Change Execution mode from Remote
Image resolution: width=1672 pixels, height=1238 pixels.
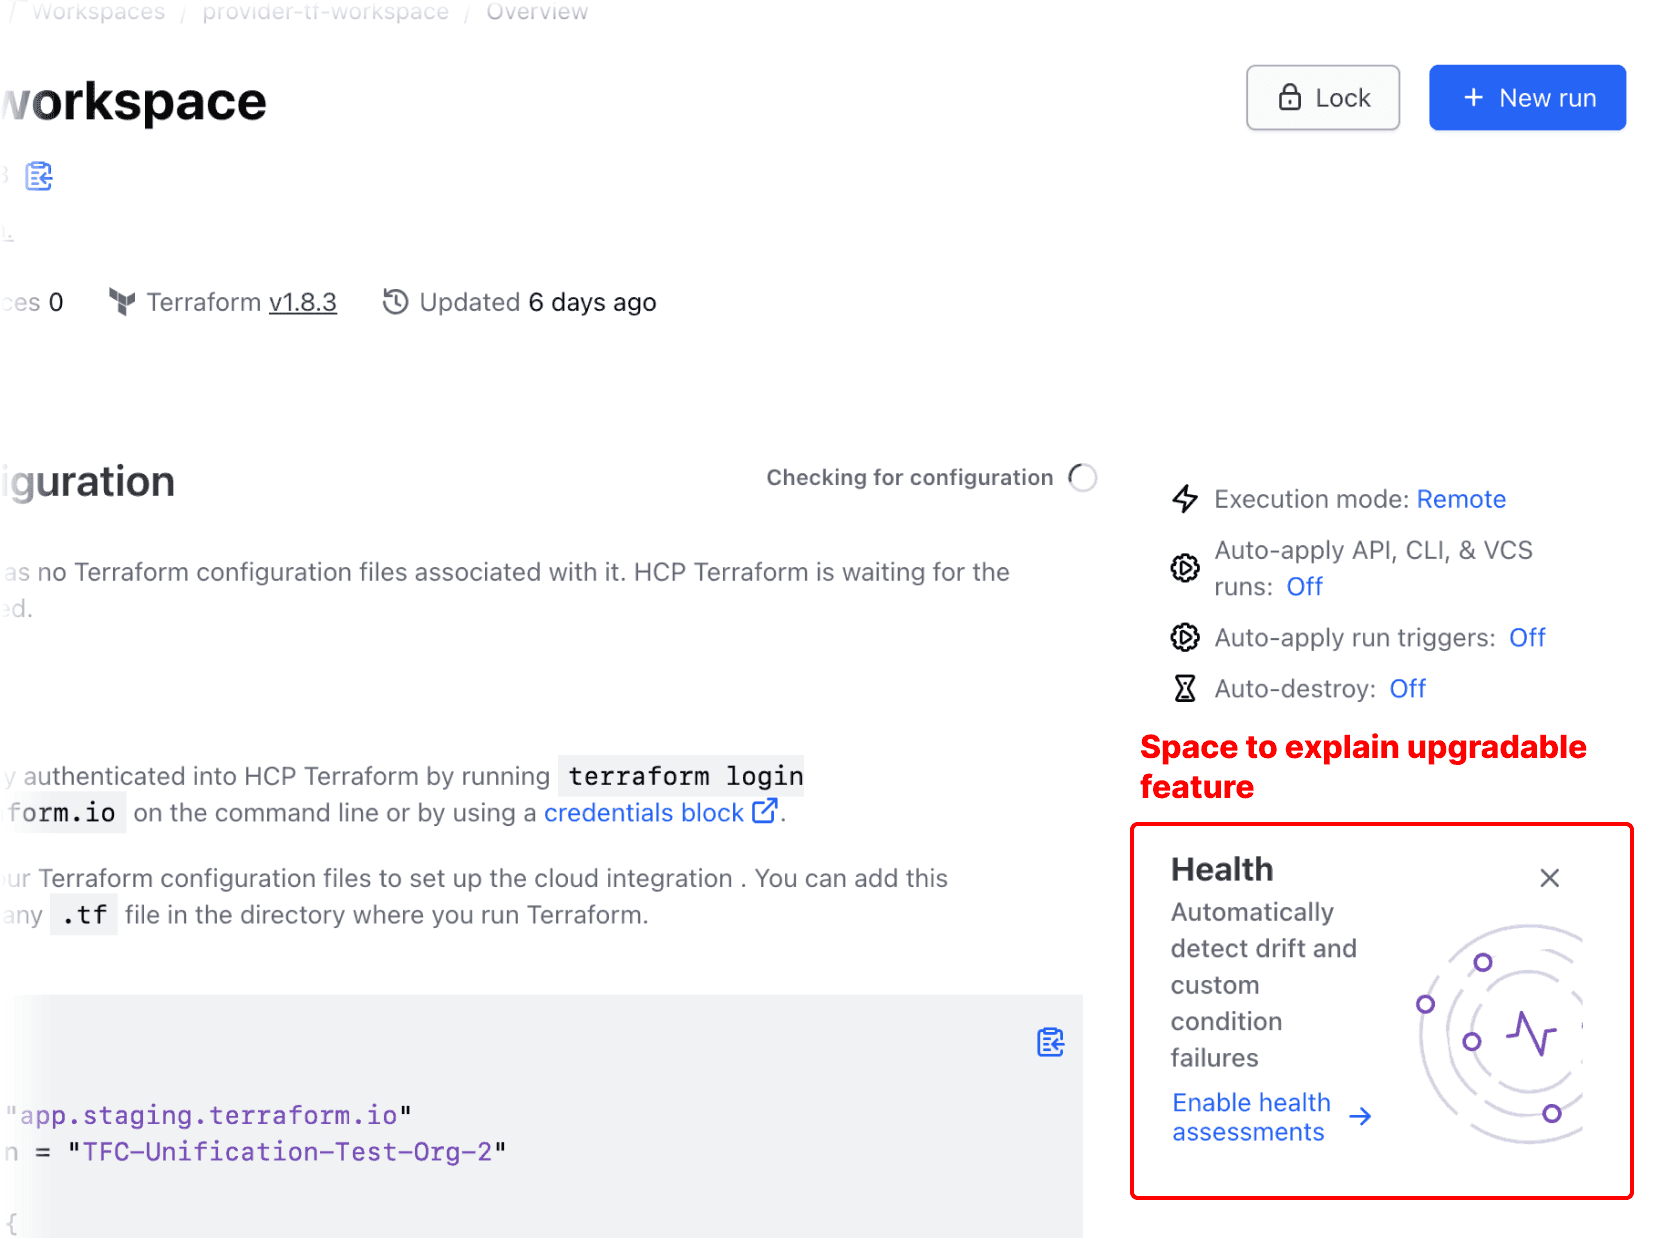(1461, 499)
